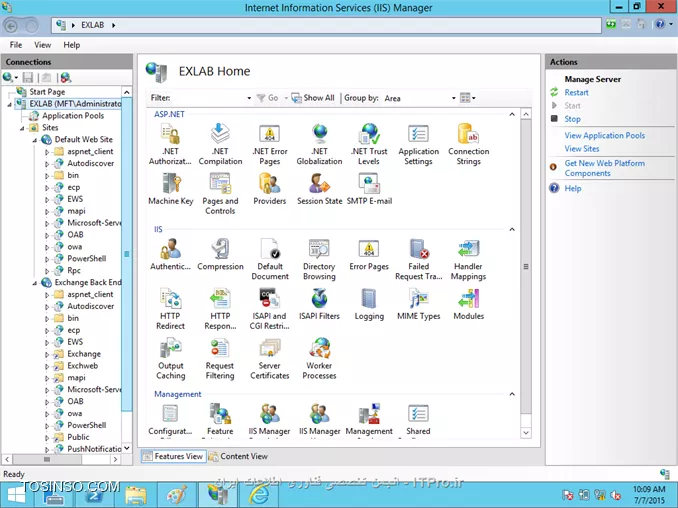678x508 pixels.
Task: Click Restart in Actions pane
Action: [x=576, y=93]
